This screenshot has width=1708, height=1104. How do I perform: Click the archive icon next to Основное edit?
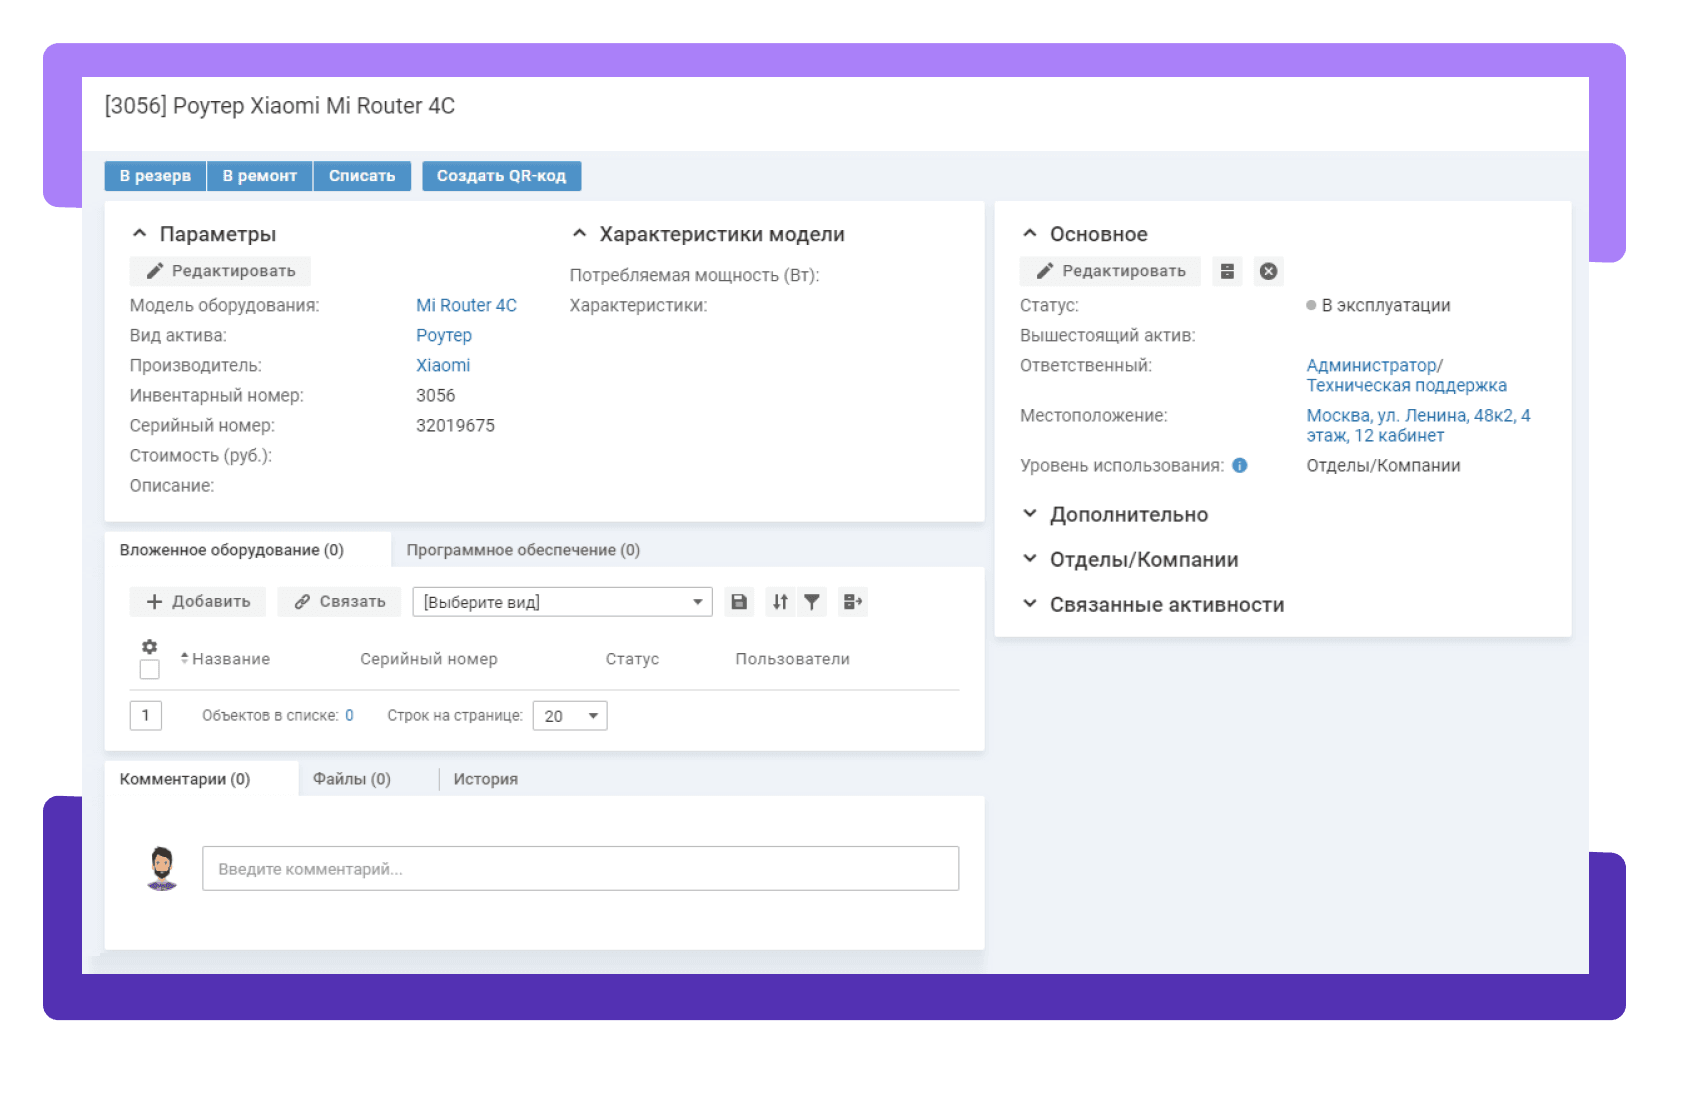(1227, 271)
